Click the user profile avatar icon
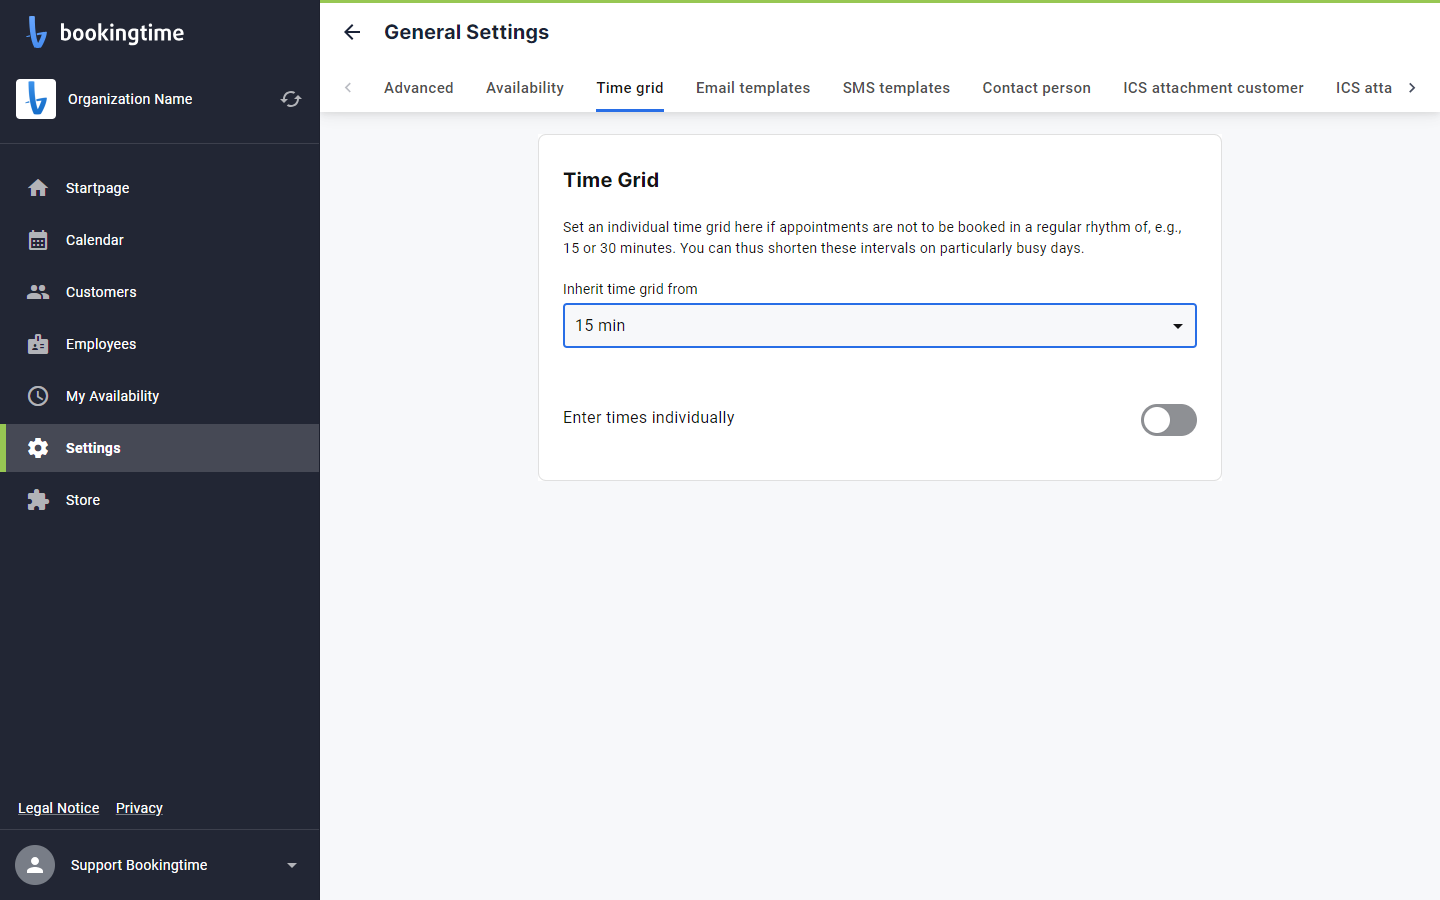The image size is (1440, 900). pyautogui.click(x=35, y=865)
